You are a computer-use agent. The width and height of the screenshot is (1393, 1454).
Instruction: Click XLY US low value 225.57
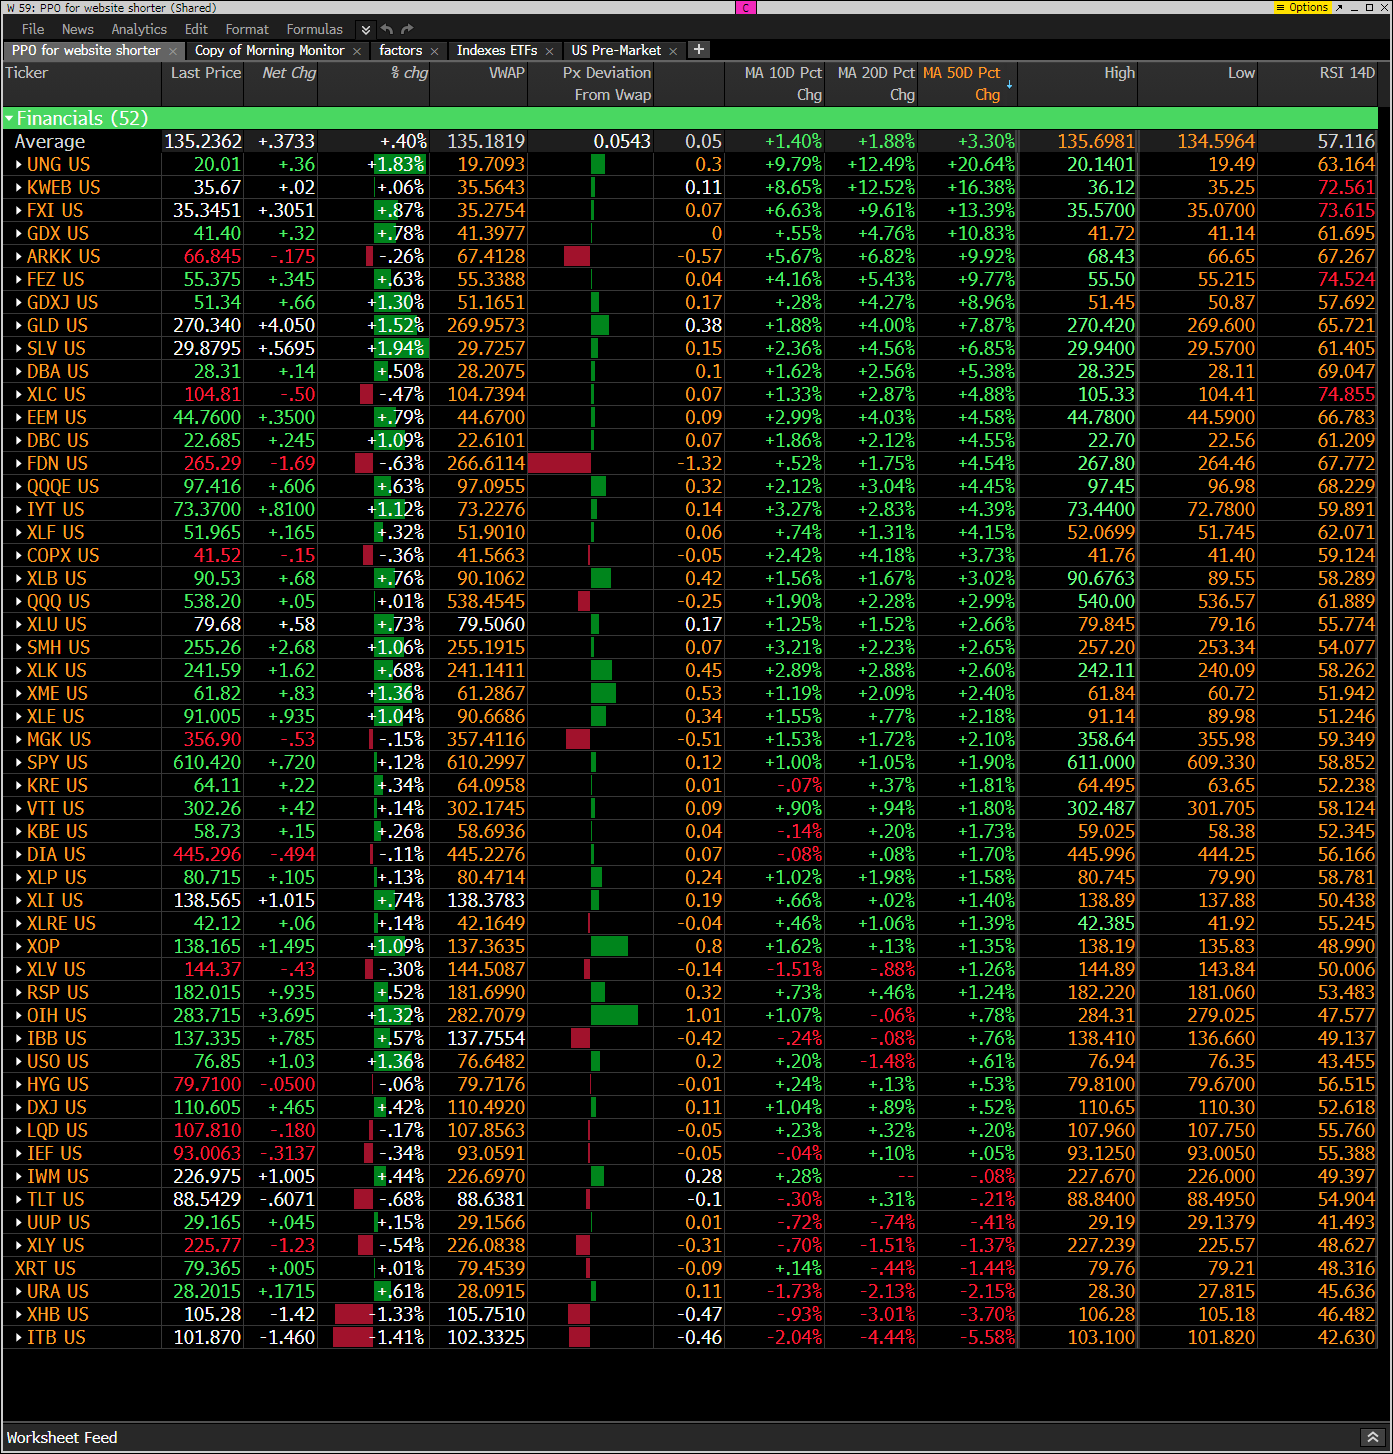(1226, 1245)
